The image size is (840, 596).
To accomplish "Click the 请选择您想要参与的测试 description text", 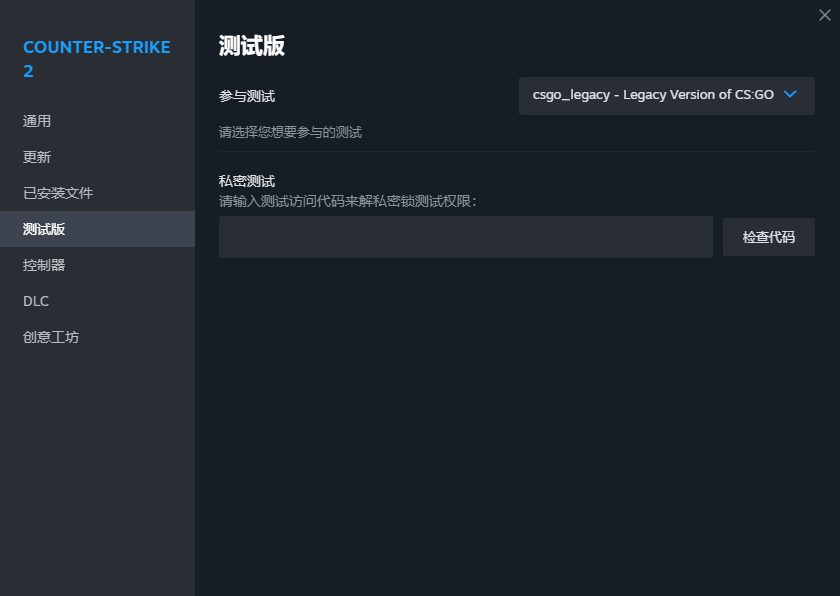I will click(290, 132).
